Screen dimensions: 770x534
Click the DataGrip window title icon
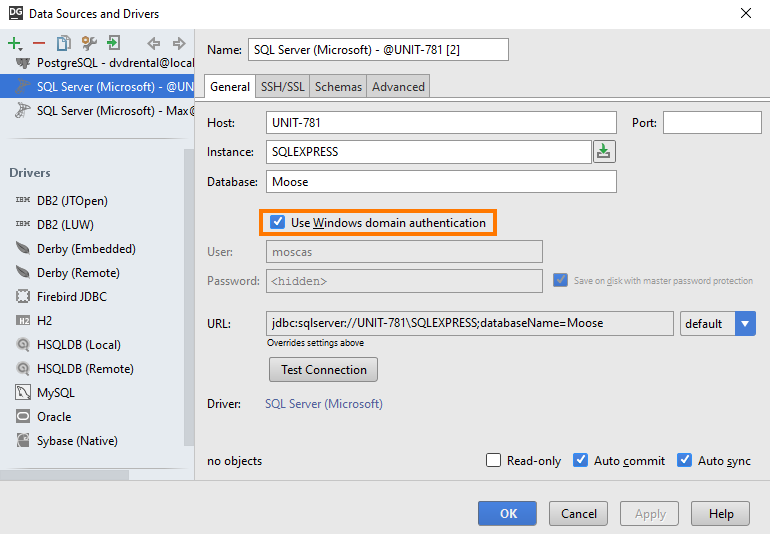coord(16,13)
